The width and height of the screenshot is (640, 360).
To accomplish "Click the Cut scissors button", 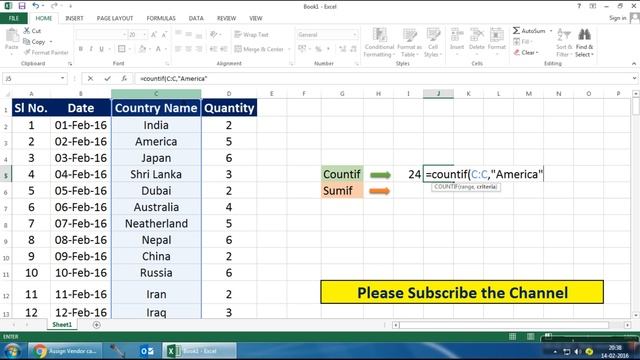I will (x=32, y=31).
